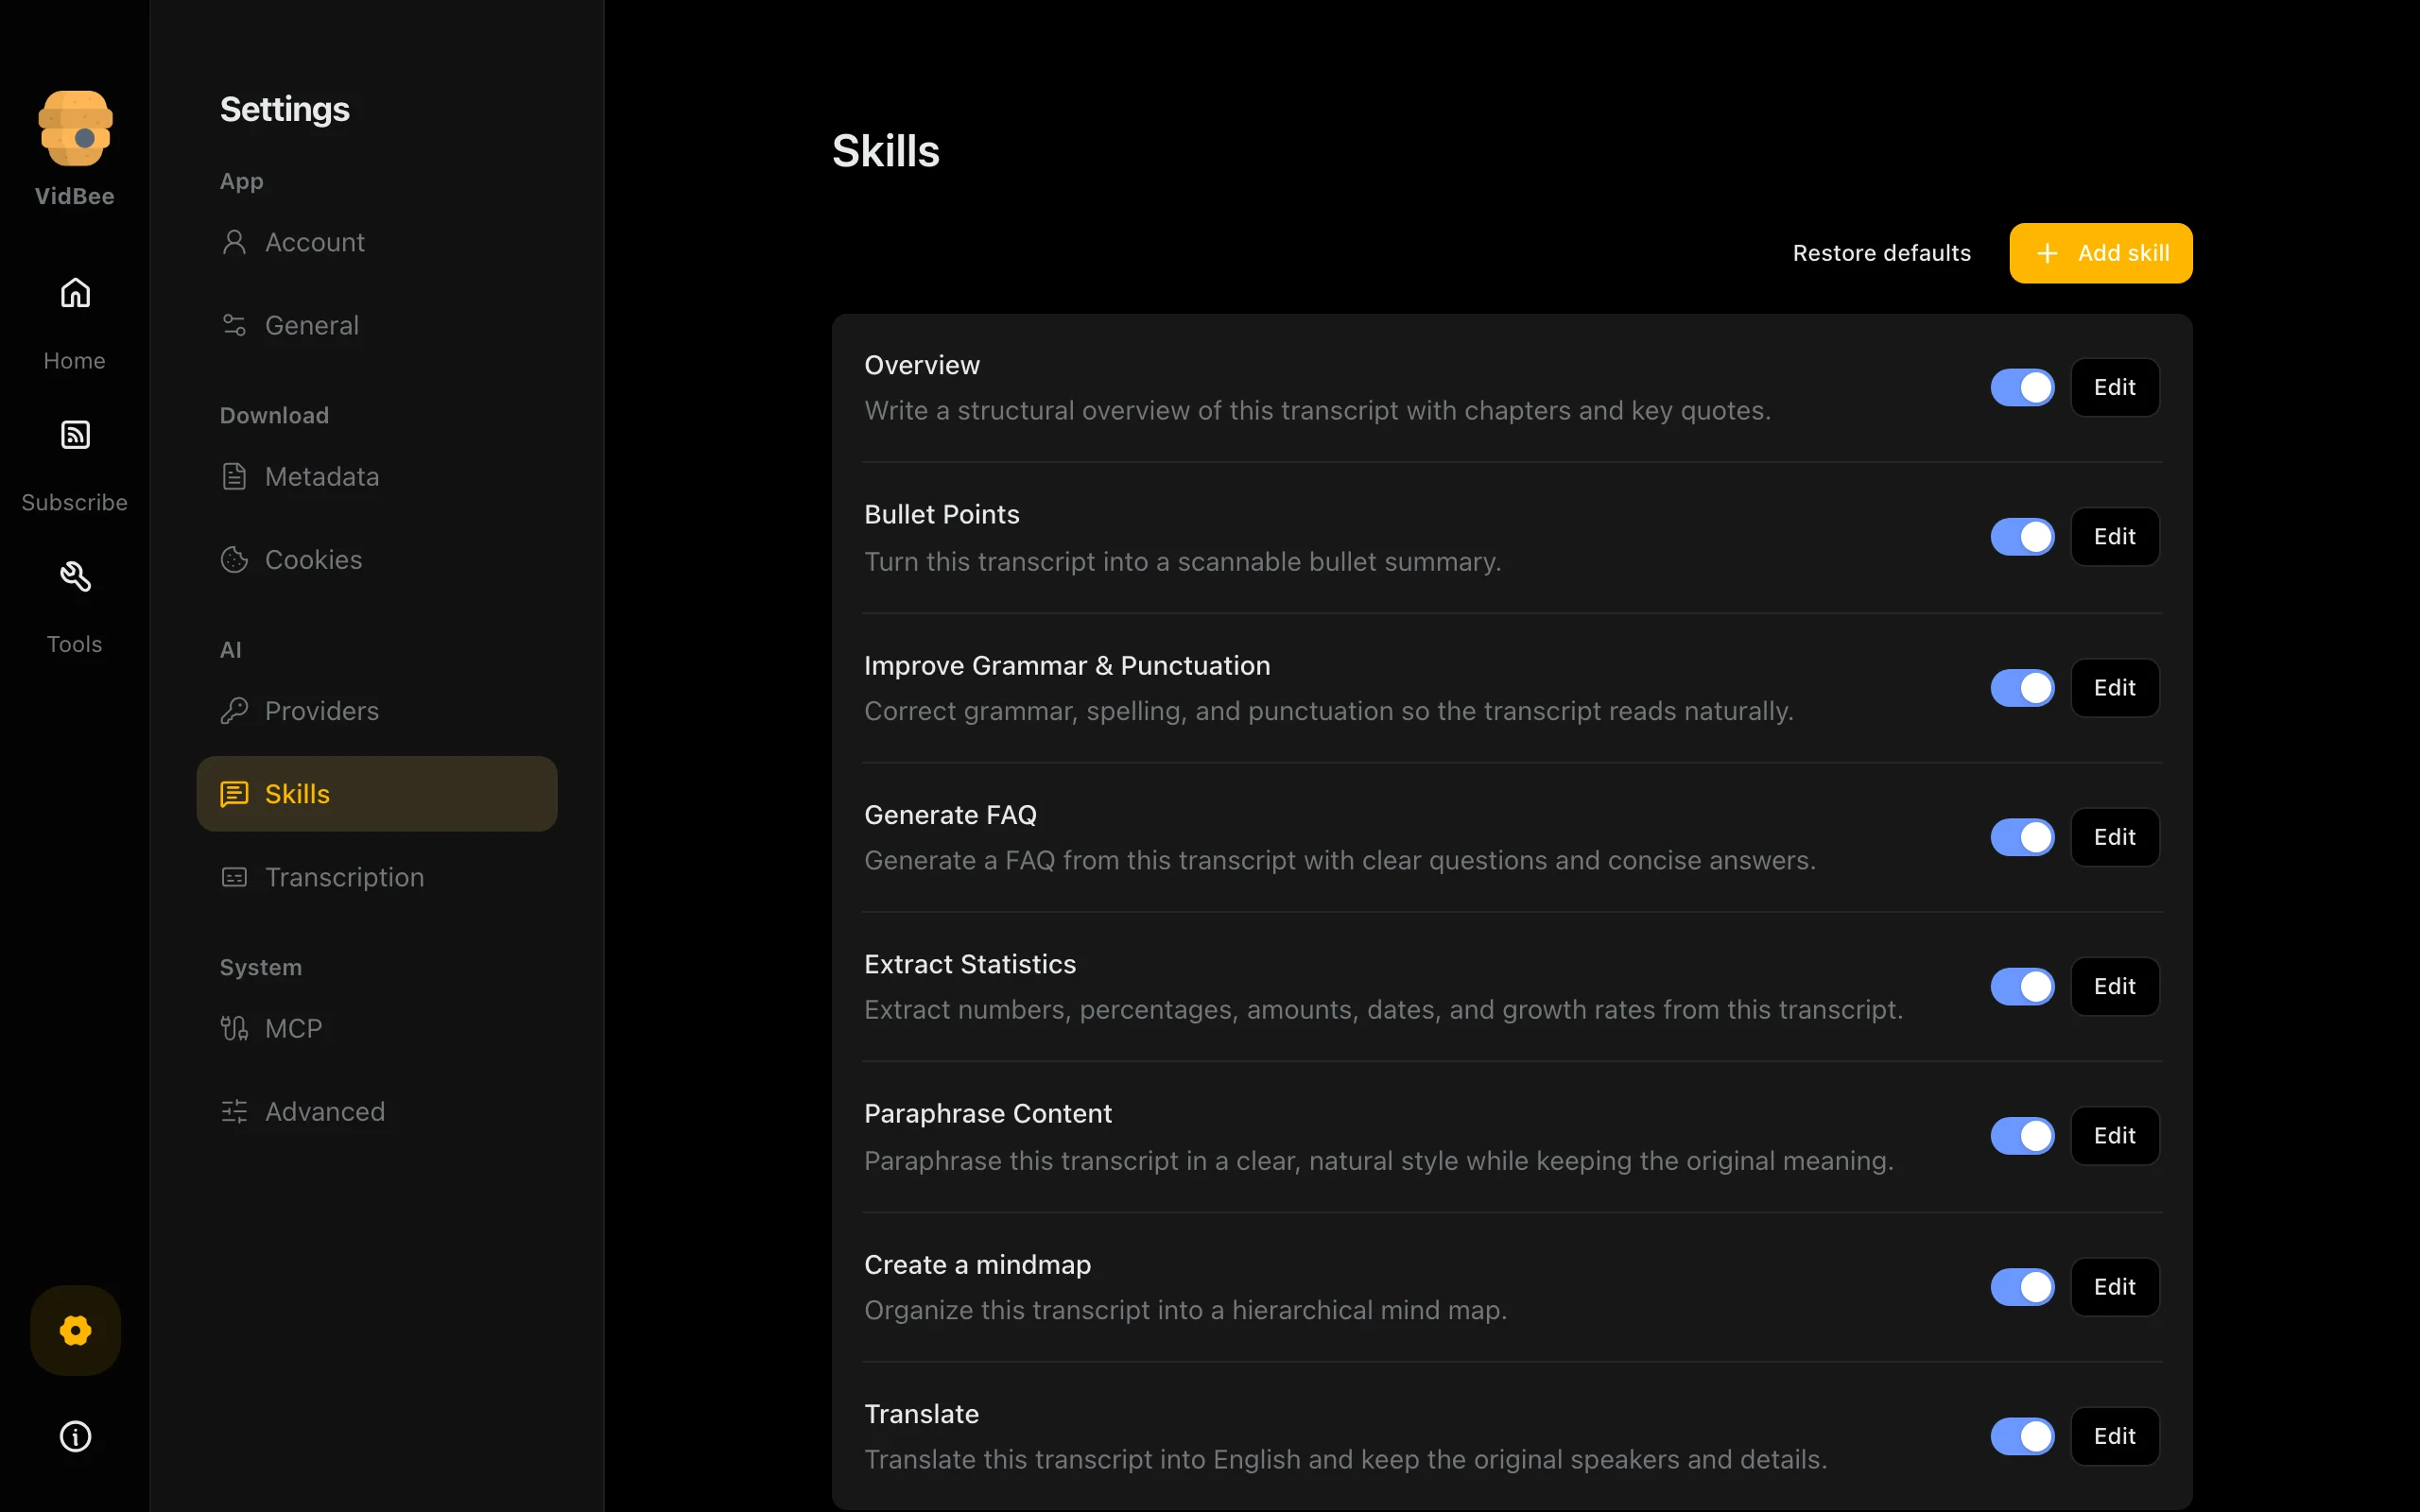Image resolution: width=2420 pixels, height=1512 pixels.
Task: Click the Advanced sliders icon
Action: [x=234, y=1111]
